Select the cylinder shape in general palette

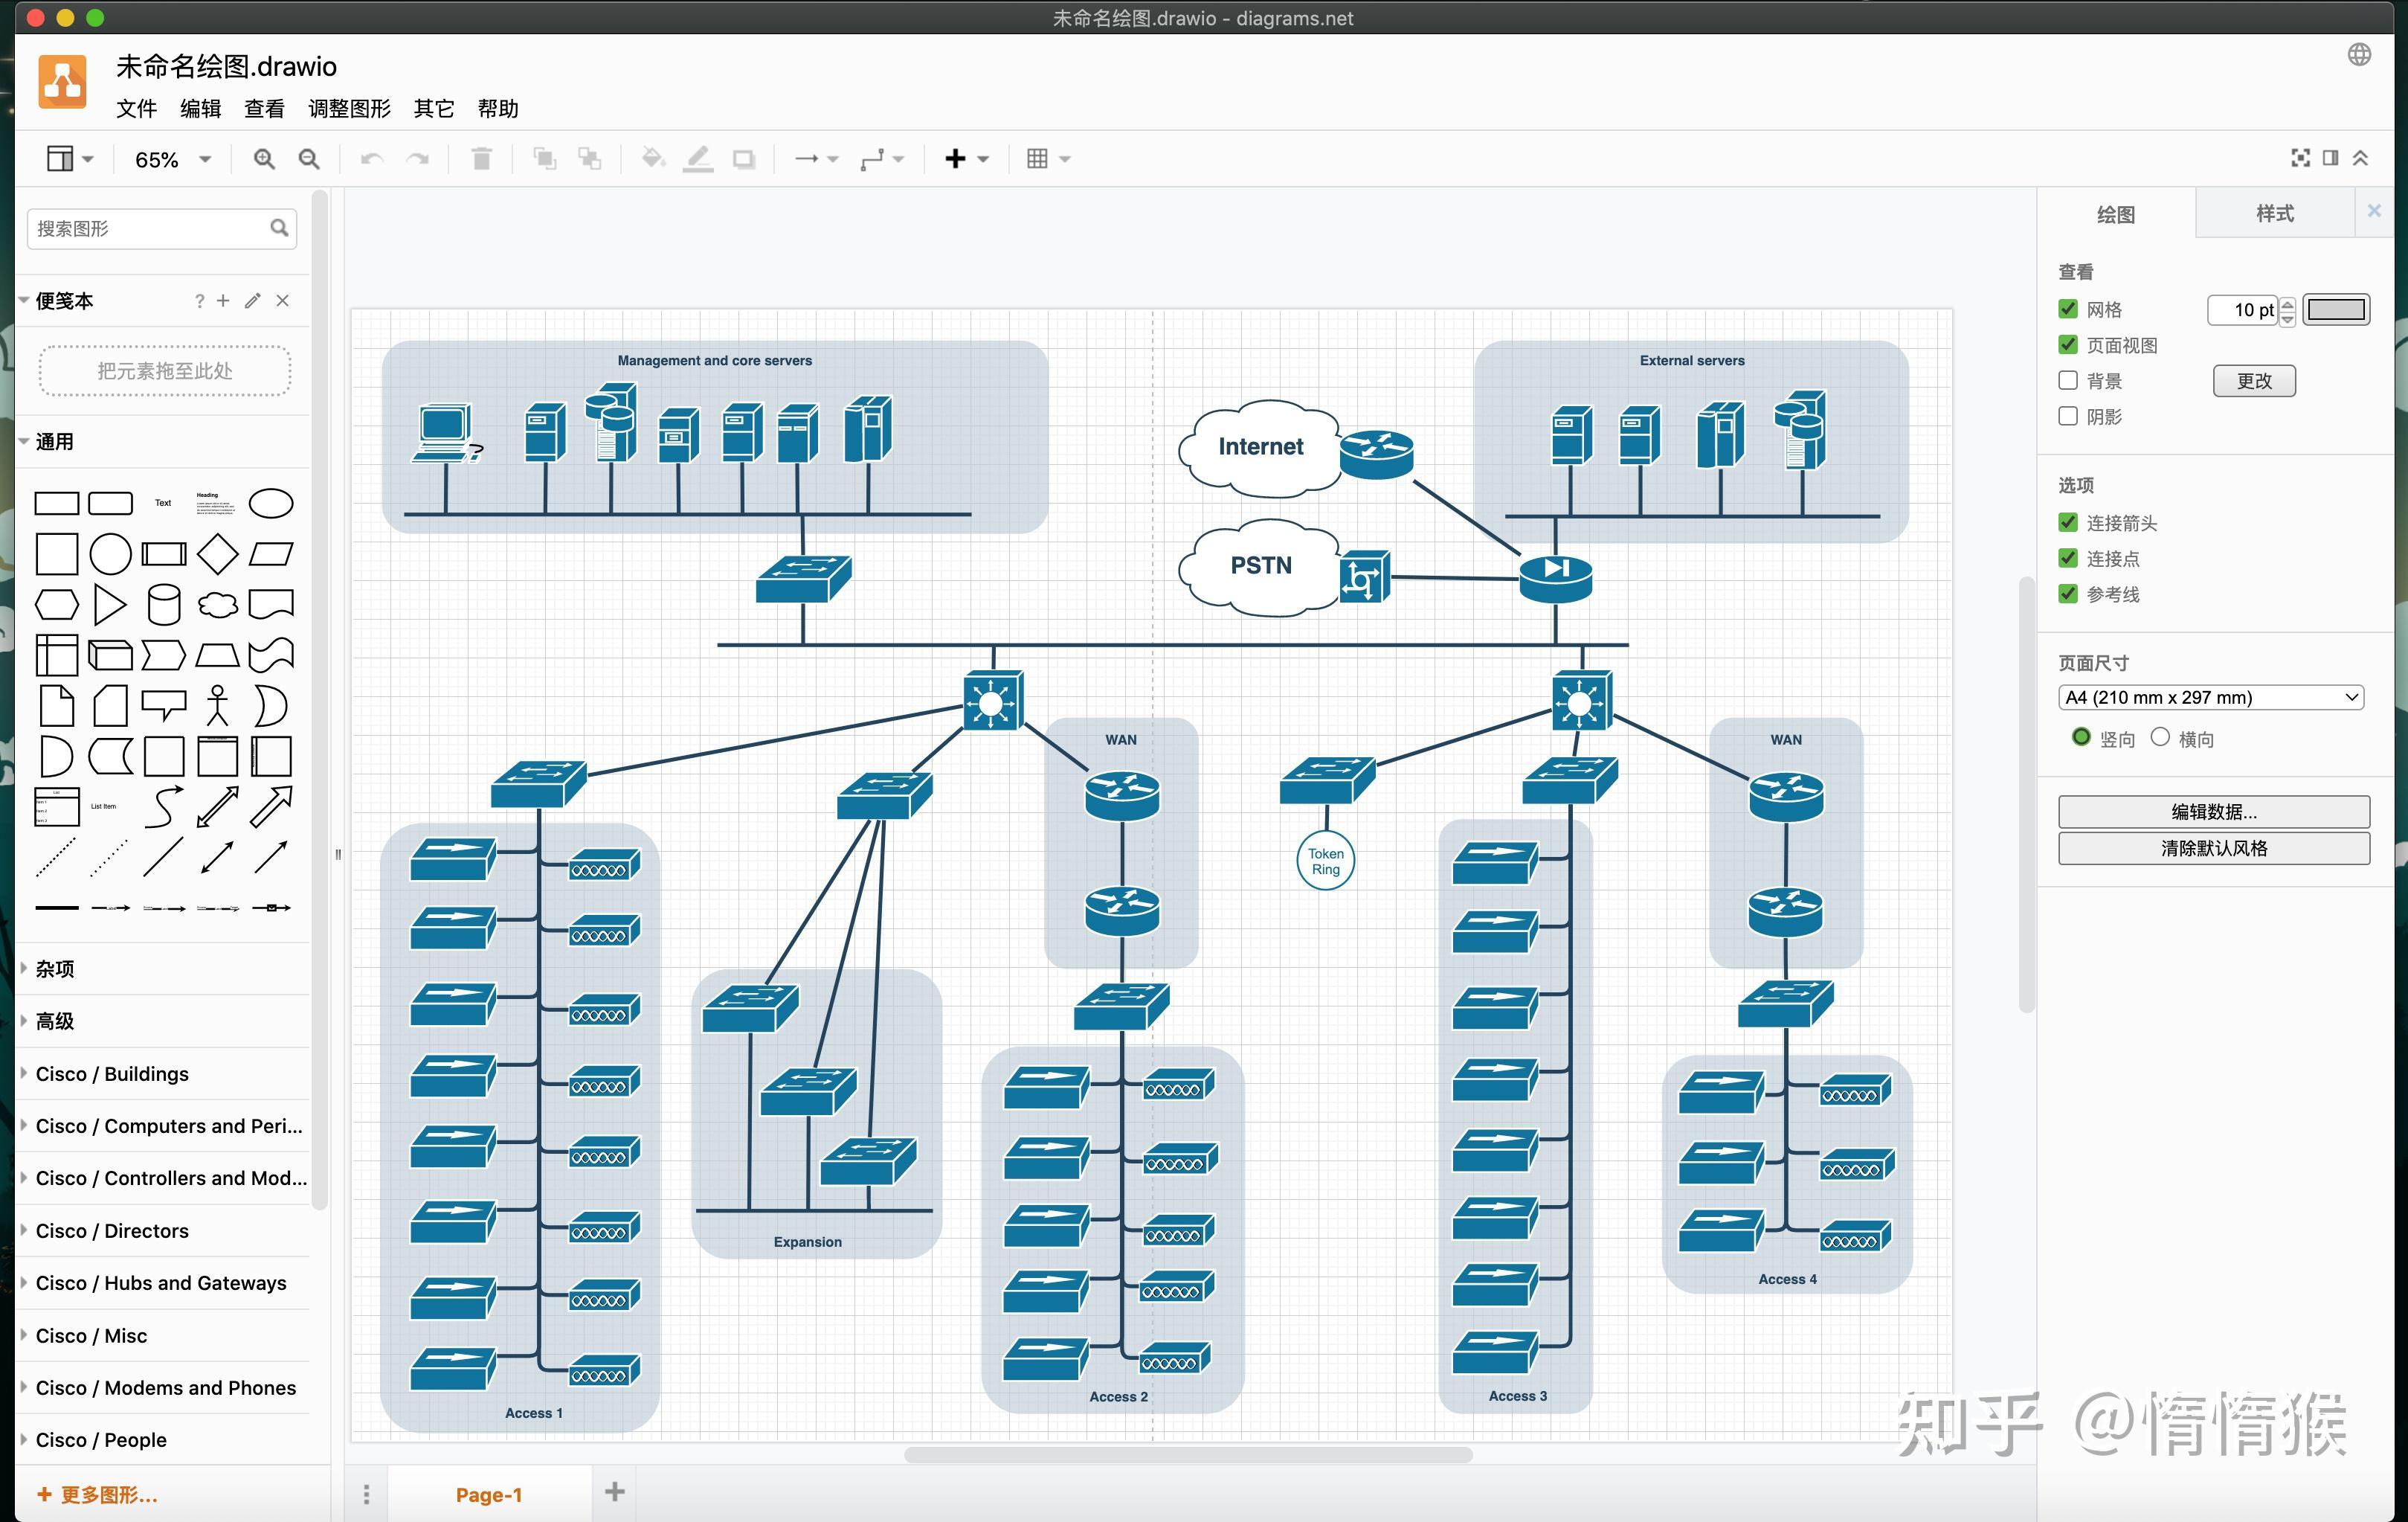164,604
